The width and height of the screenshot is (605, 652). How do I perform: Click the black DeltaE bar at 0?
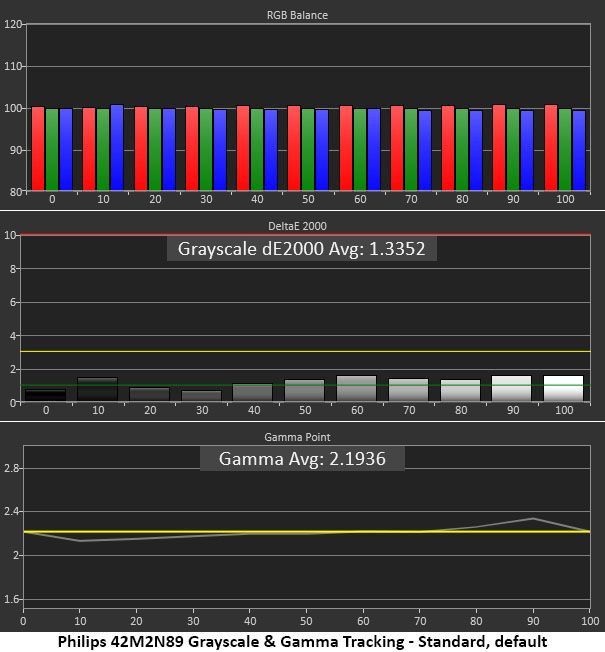pos(46,395)
